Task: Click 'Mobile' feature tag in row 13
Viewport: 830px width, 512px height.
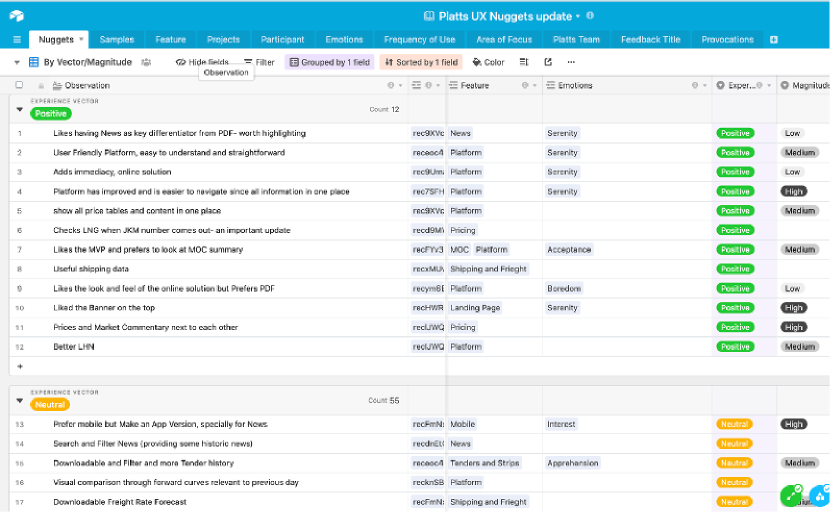Action: [x=463, y=424]
